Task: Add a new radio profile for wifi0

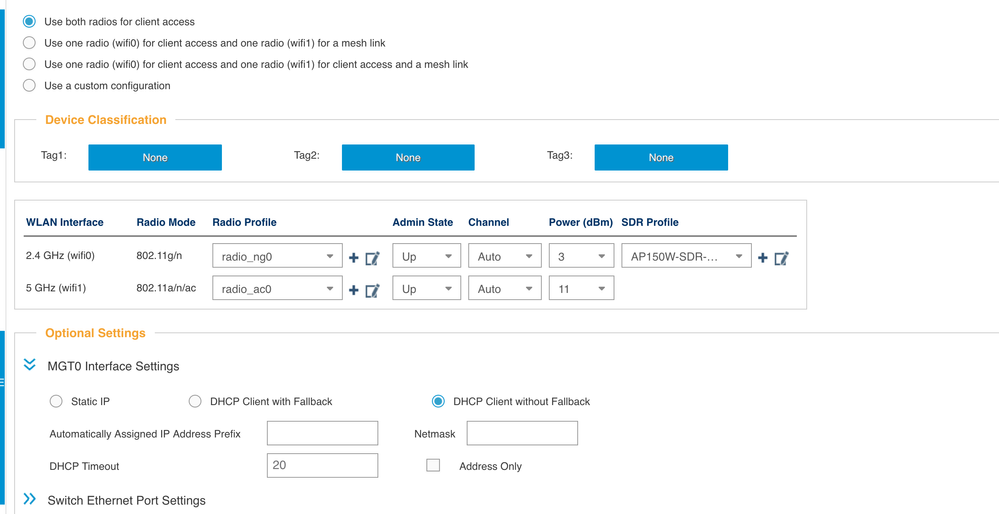Action: click(x=353, y=258)
